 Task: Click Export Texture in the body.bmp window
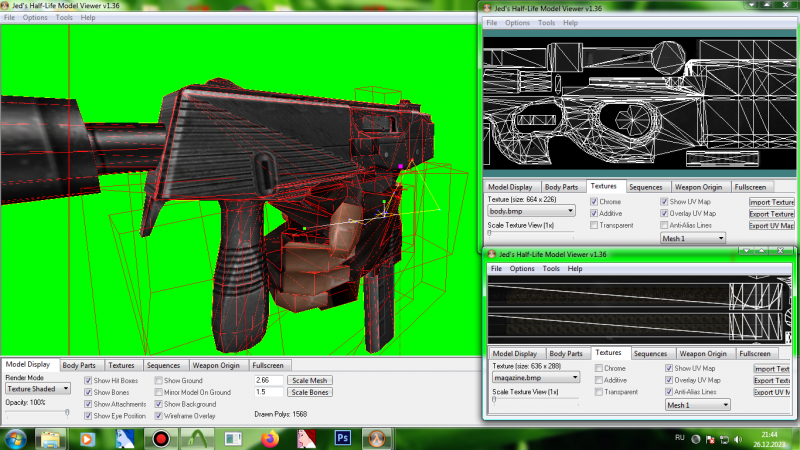coord(771,214)
